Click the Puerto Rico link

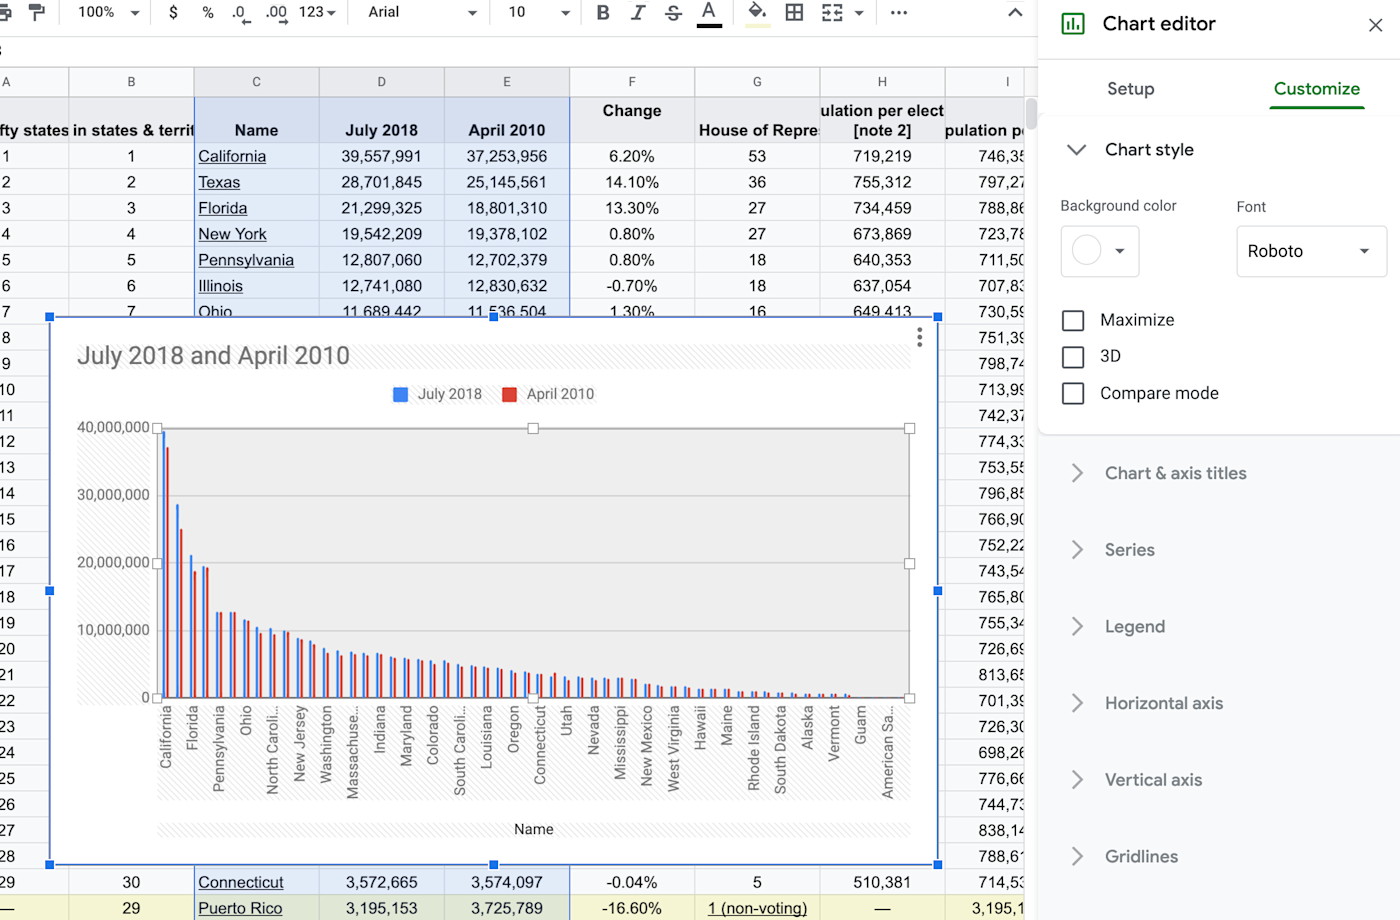[x=240, y=908]
